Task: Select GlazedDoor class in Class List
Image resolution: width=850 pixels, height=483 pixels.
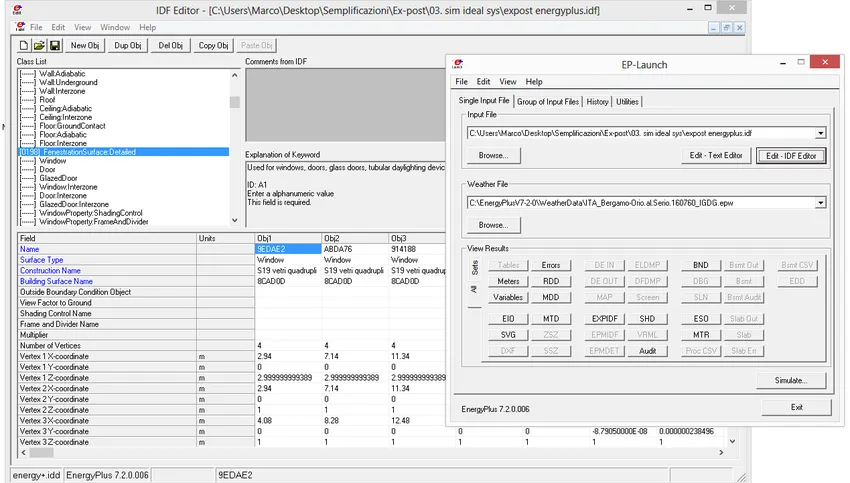Action: pos(58,178)
